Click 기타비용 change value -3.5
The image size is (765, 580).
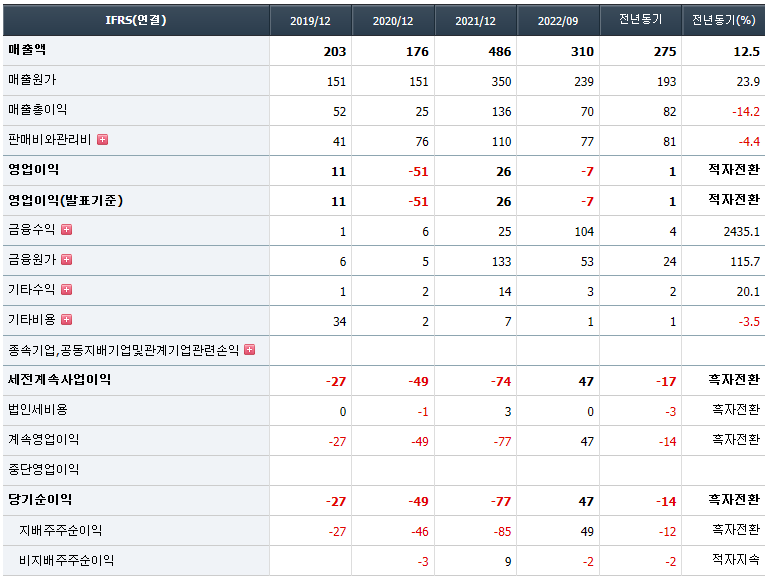pyautogui.click(x=749, y=322)
